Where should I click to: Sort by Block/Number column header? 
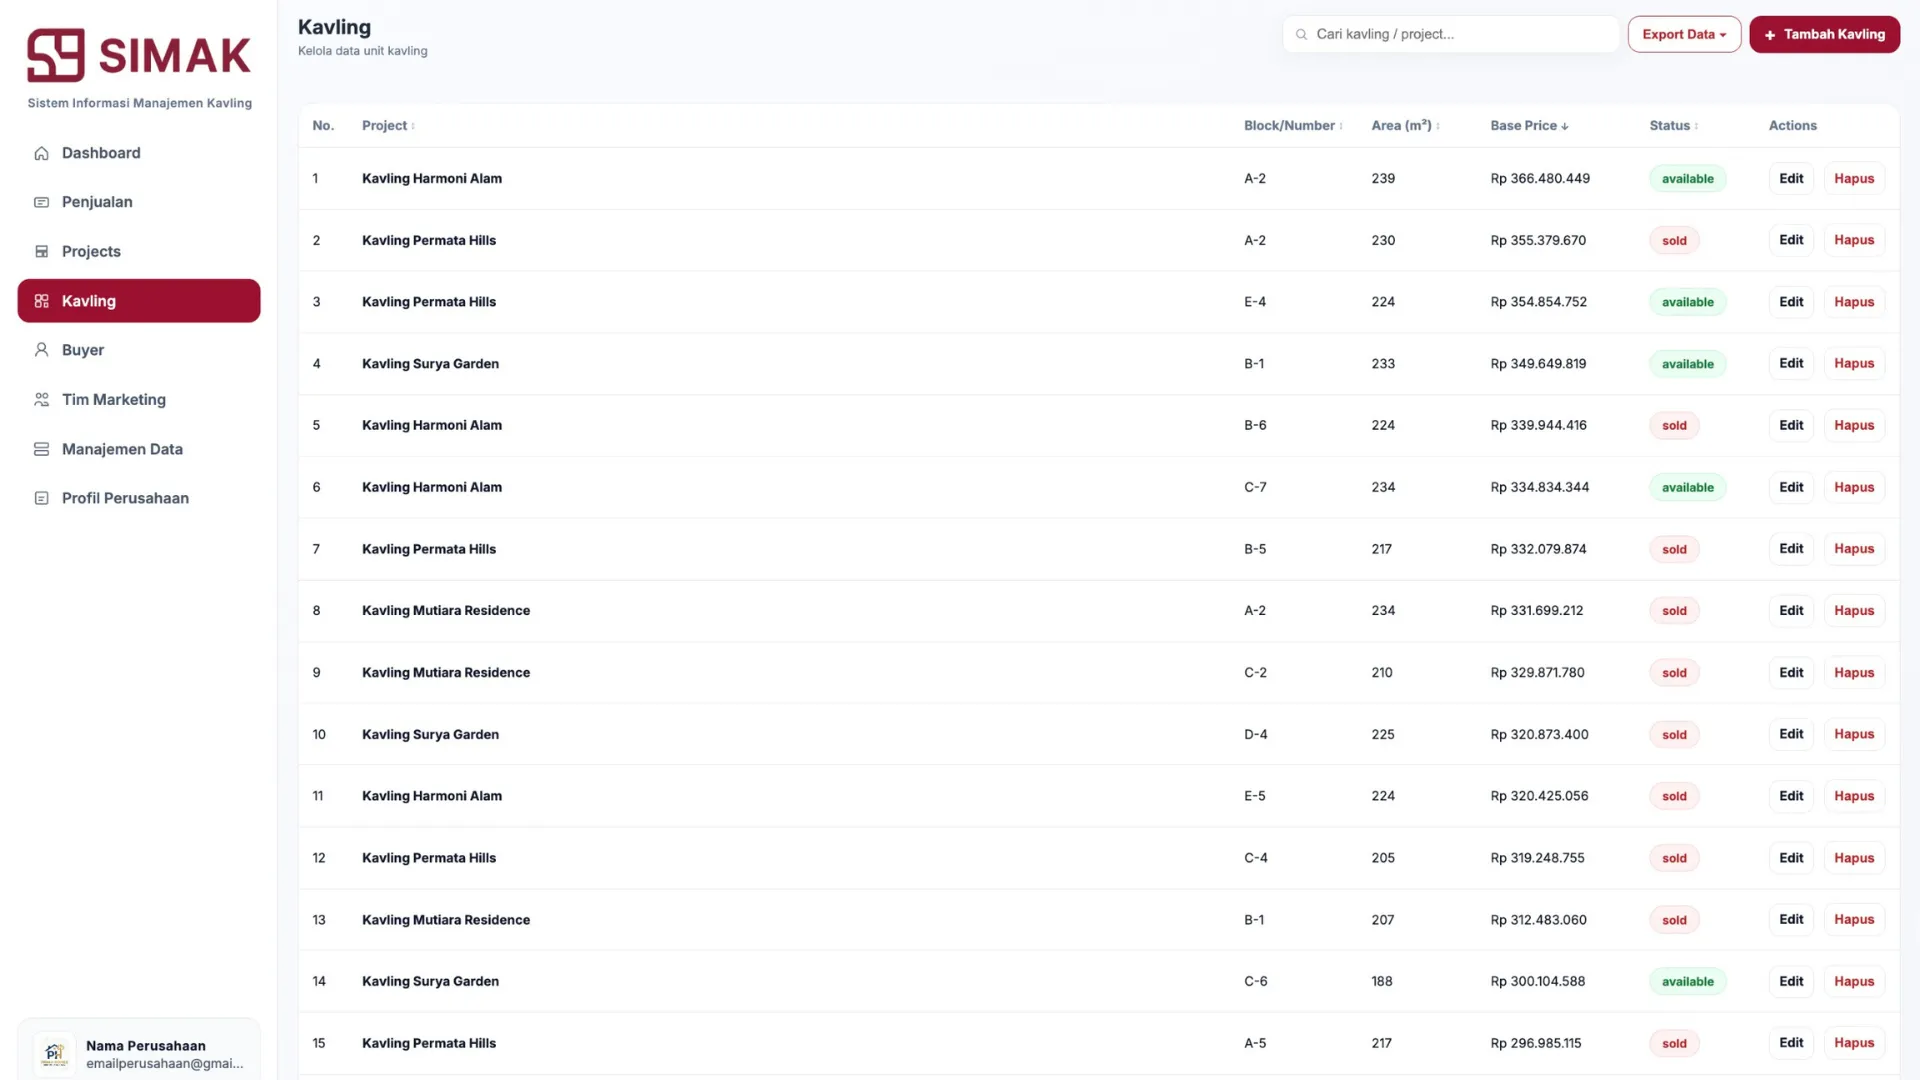(x=1292, y=126)
